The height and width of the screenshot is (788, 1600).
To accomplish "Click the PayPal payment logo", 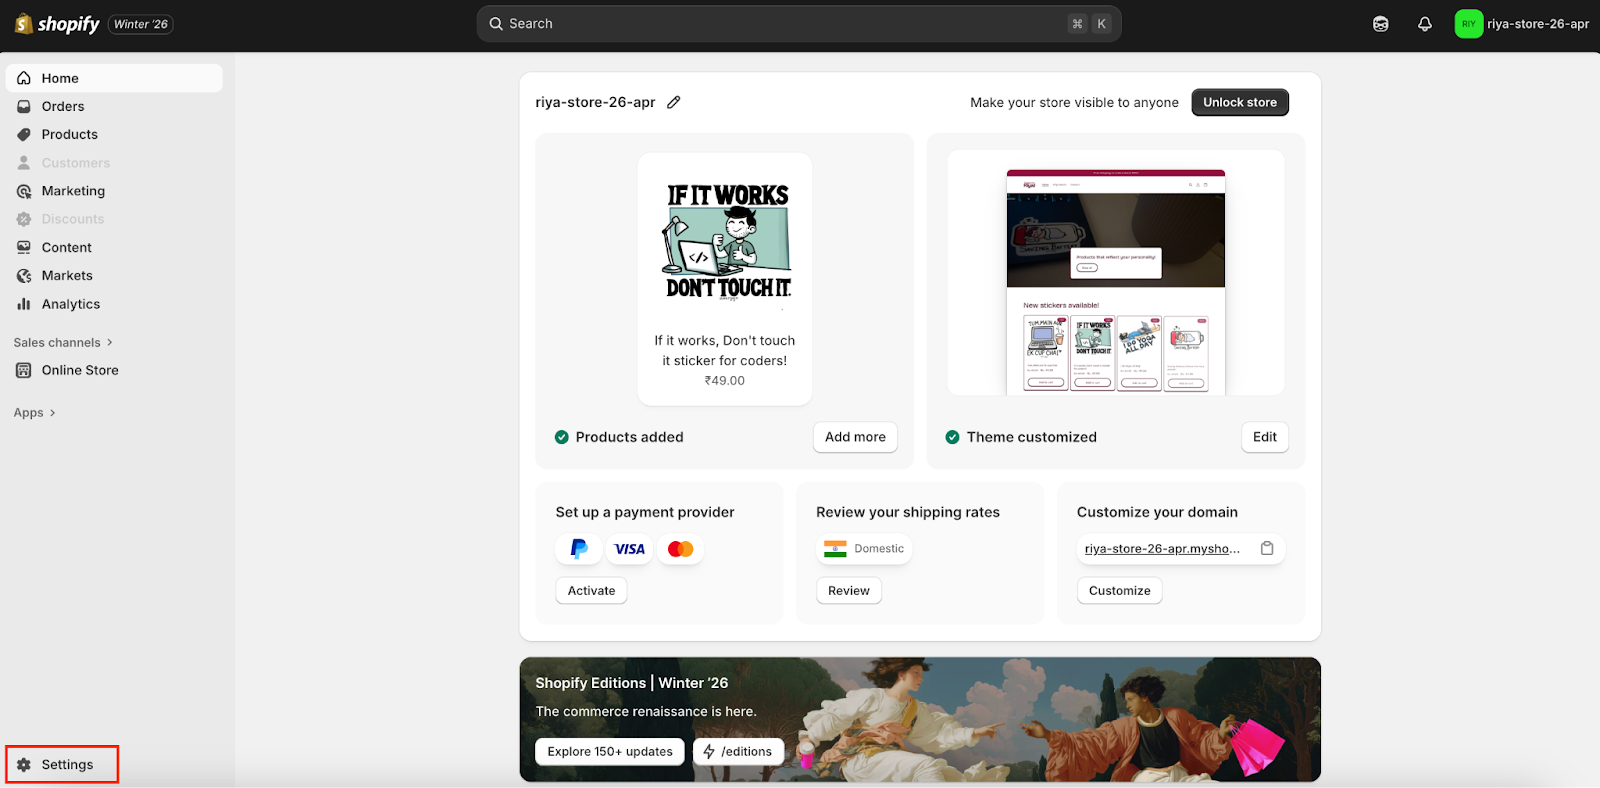I will (579, 549).
